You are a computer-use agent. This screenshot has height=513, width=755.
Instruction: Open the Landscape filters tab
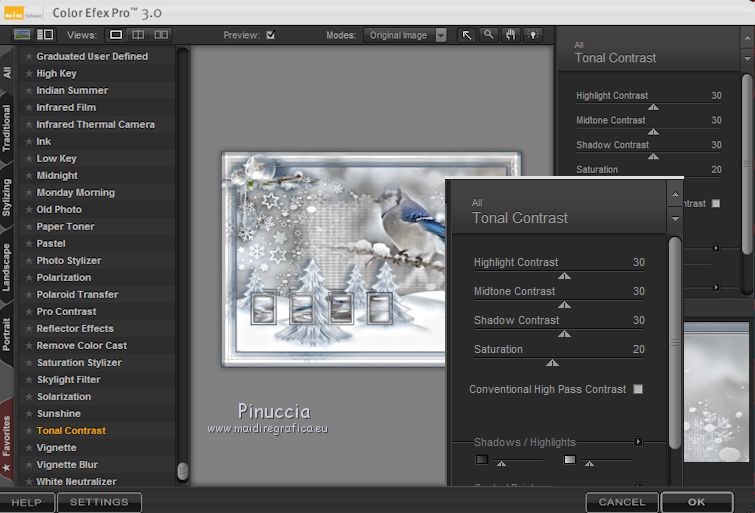(7, 268)
